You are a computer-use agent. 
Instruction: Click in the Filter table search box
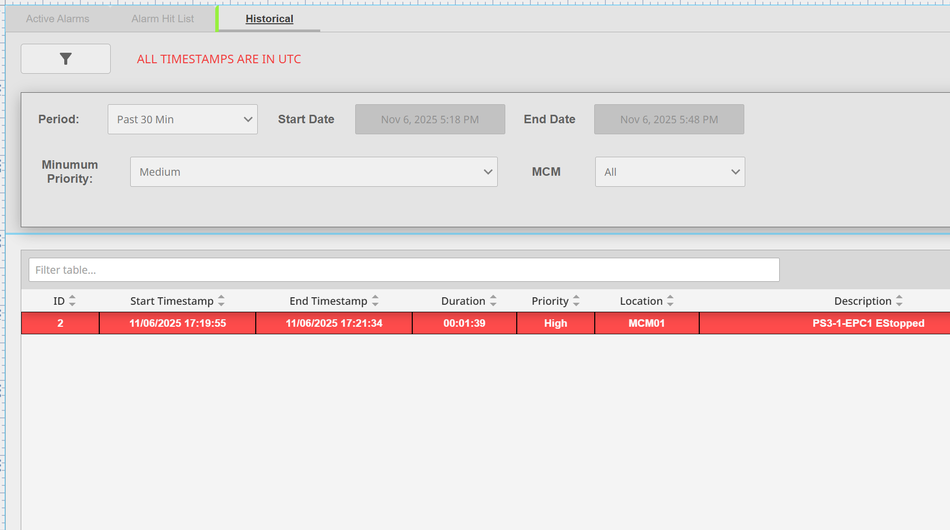pos(403,270)
